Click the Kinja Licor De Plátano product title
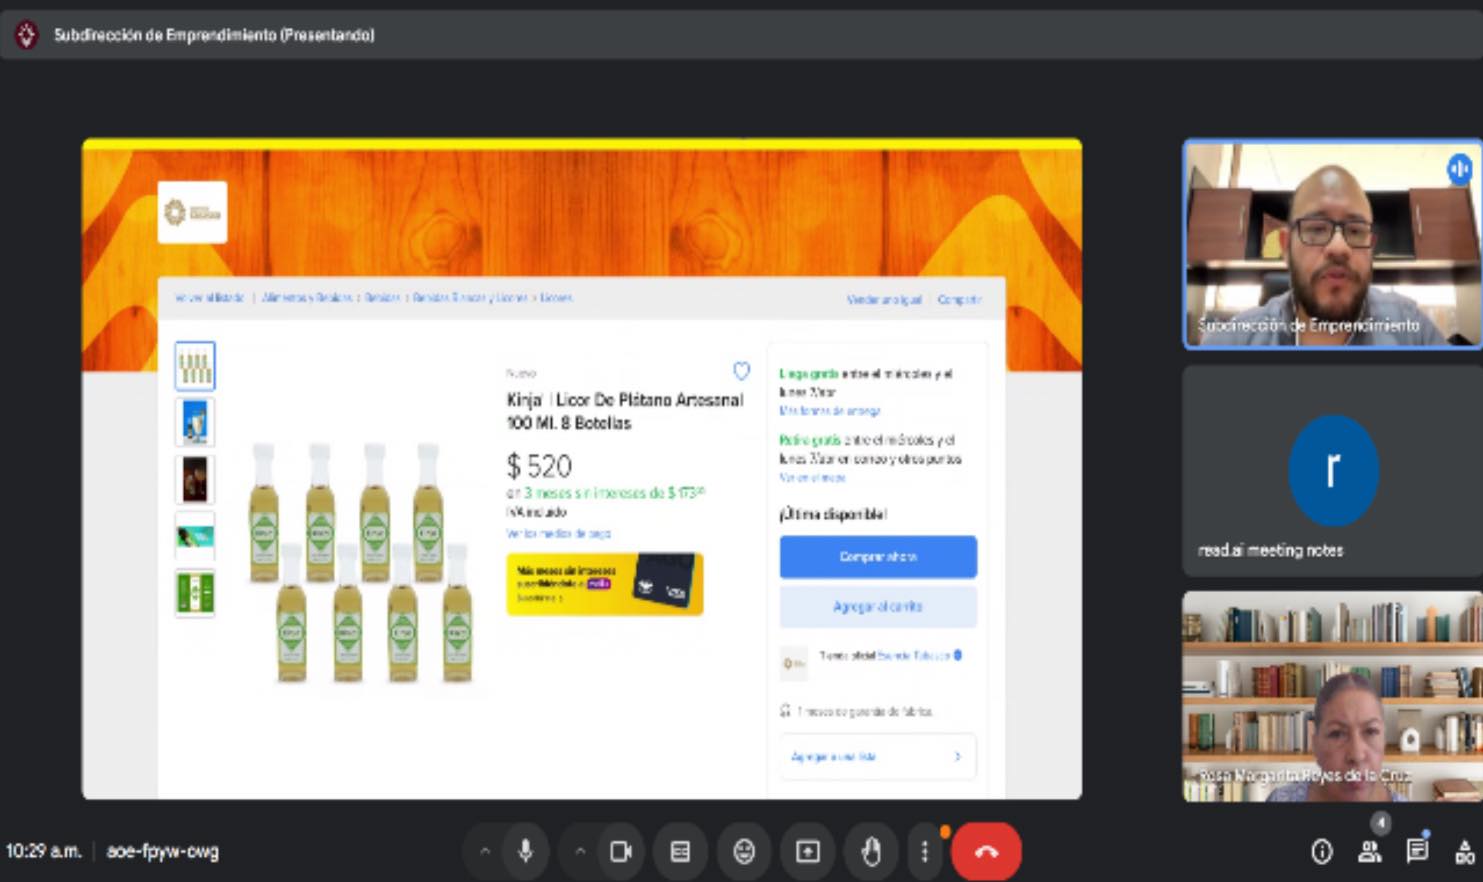 625,411
